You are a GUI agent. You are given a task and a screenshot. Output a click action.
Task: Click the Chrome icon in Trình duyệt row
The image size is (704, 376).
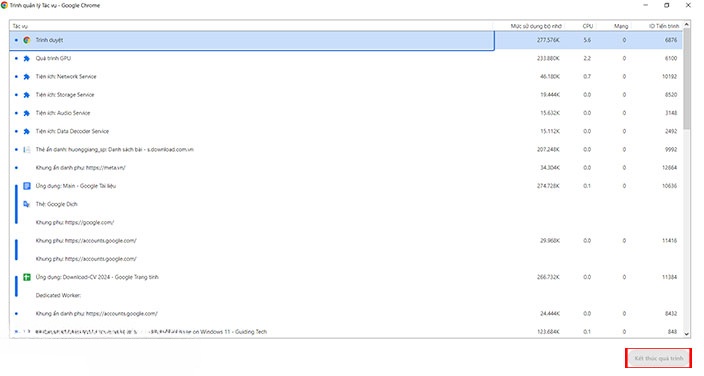click(x=27, y=40)
